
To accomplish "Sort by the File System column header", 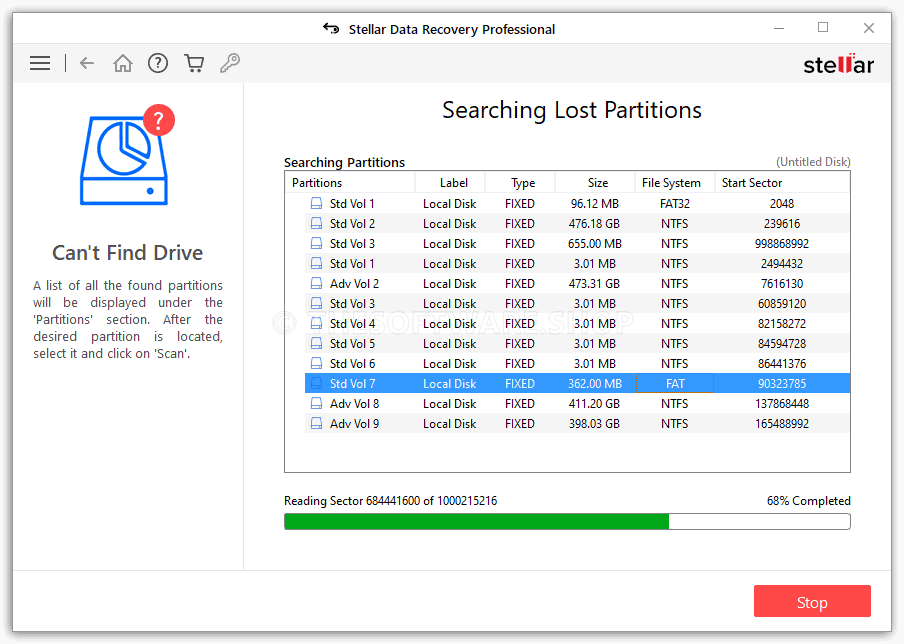I will pyautogui.click(x=675, y=183).
